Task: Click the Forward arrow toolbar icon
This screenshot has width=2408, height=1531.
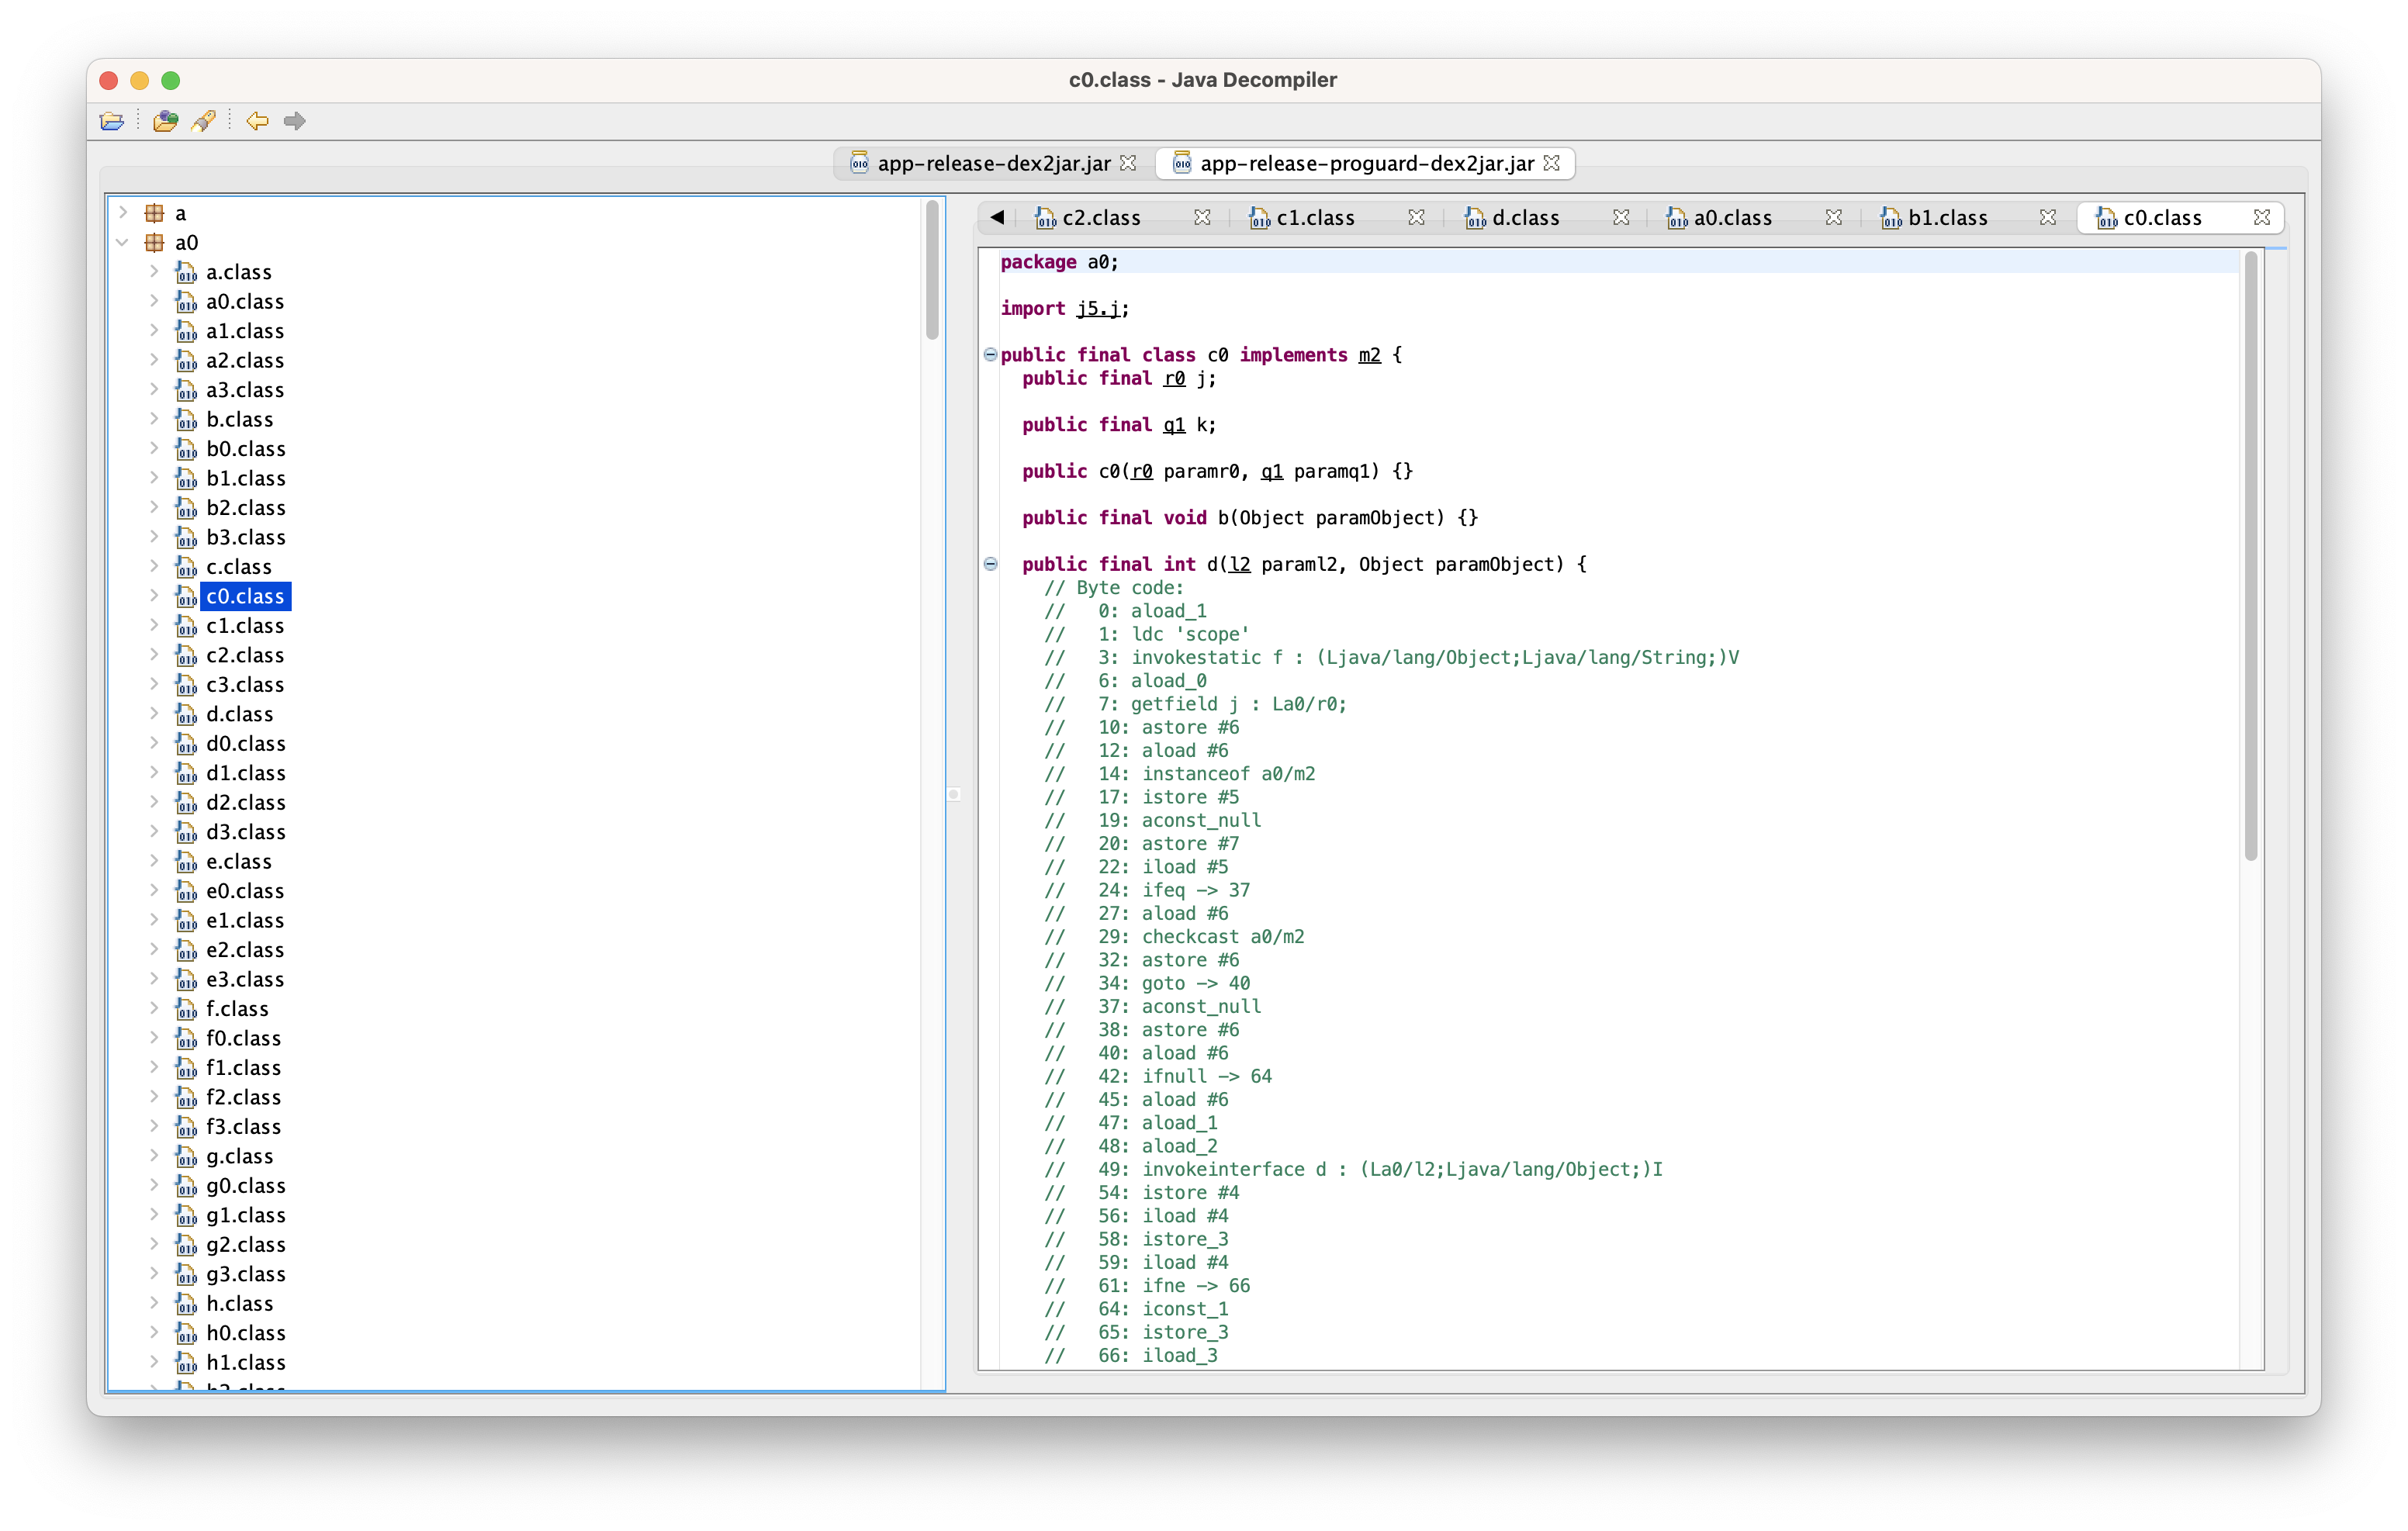Action: point(294,121)
